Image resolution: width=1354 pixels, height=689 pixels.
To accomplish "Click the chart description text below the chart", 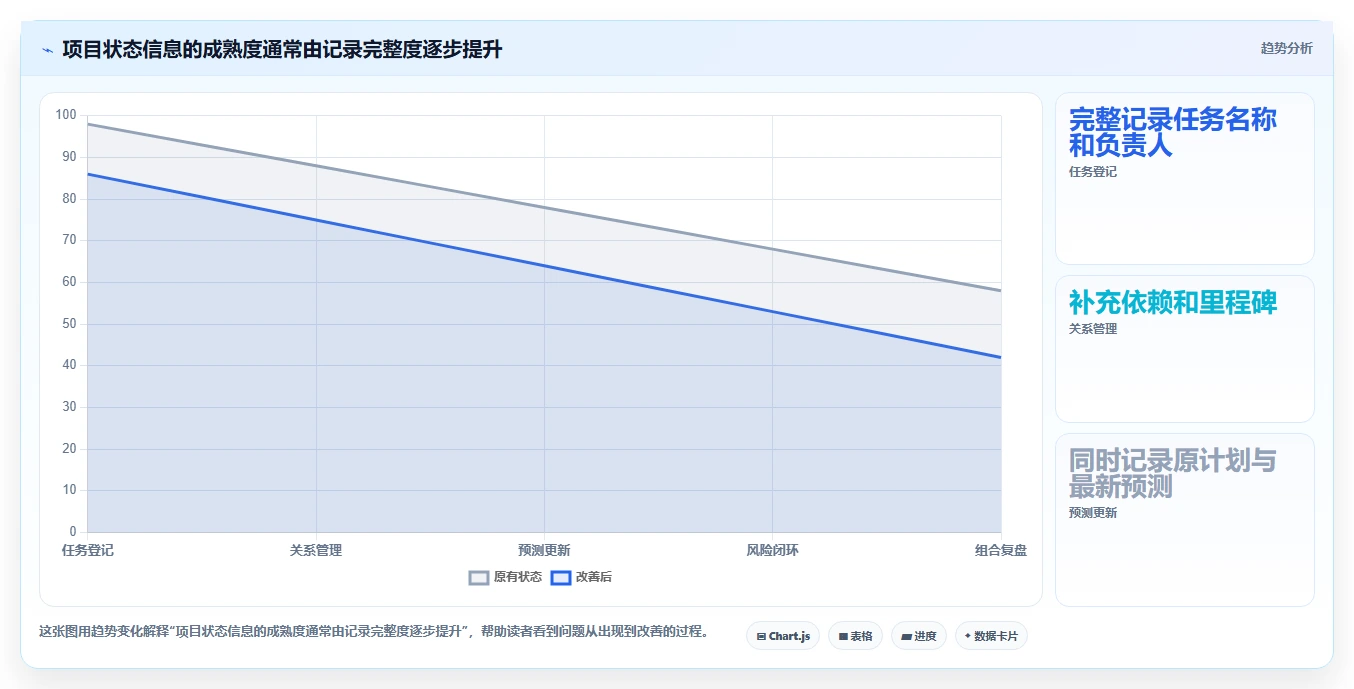I will [374, 632].
